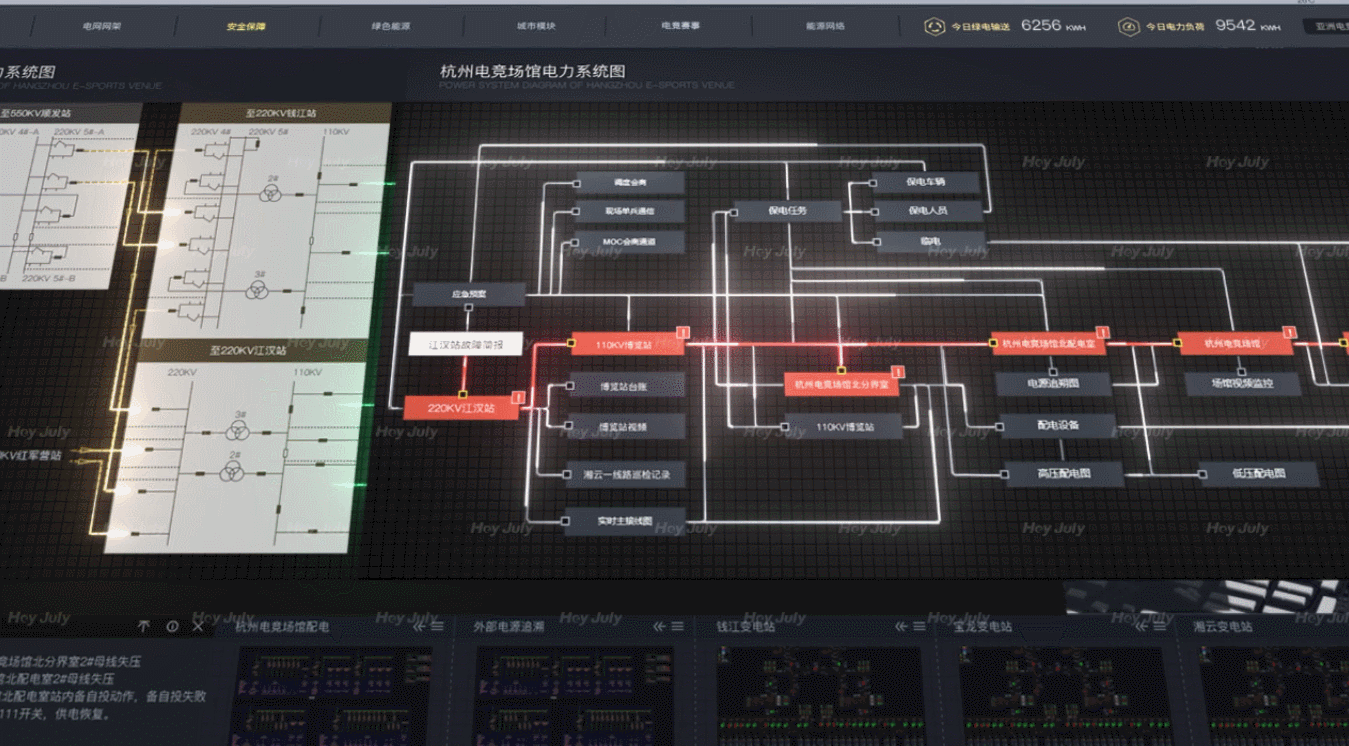The width and height of the screenshot is (1349, 746).
Task: Collapse the 宝龙变电站 panel with its chevron
Action: point(1140,627)
